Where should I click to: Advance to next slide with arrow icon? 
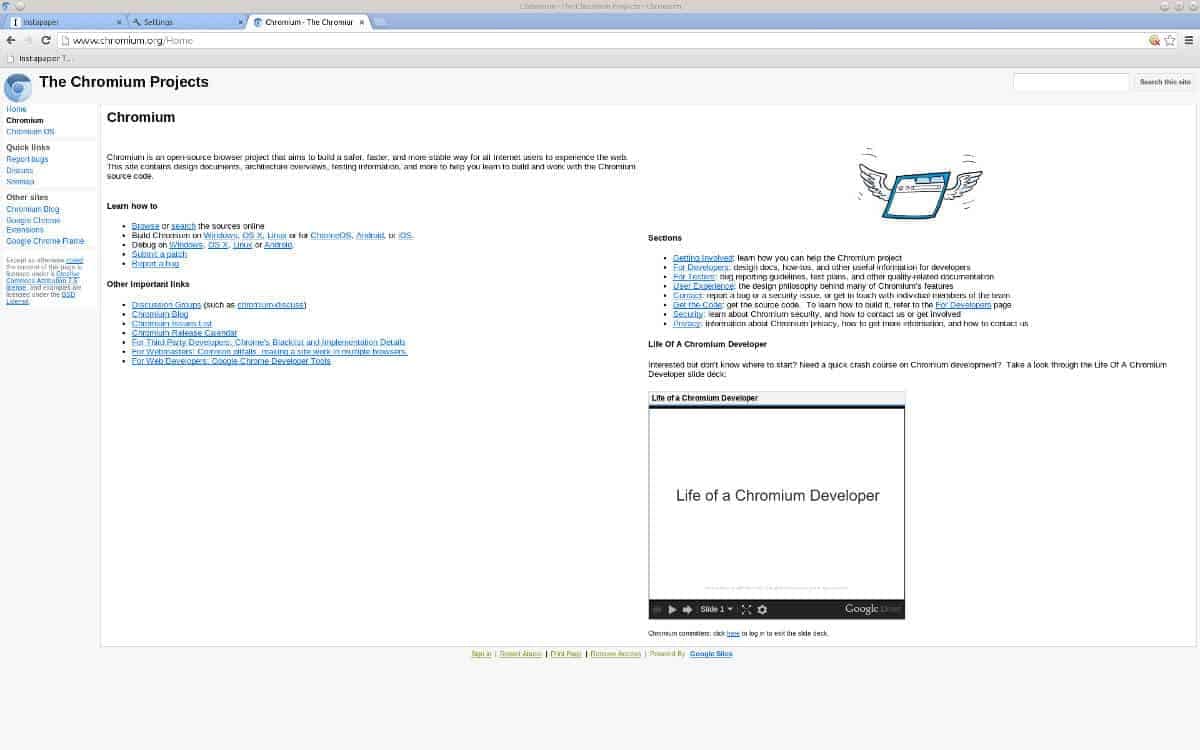point(686,609)
